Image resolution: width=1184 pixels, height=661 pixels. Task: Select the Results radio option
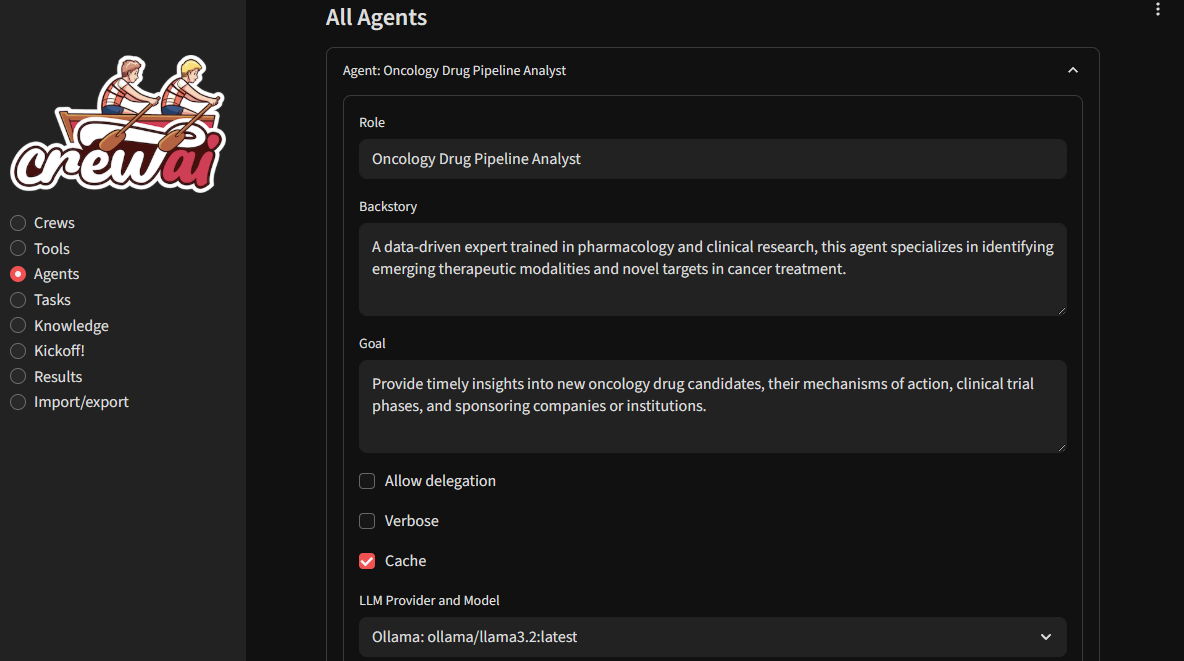click(18, 376)
